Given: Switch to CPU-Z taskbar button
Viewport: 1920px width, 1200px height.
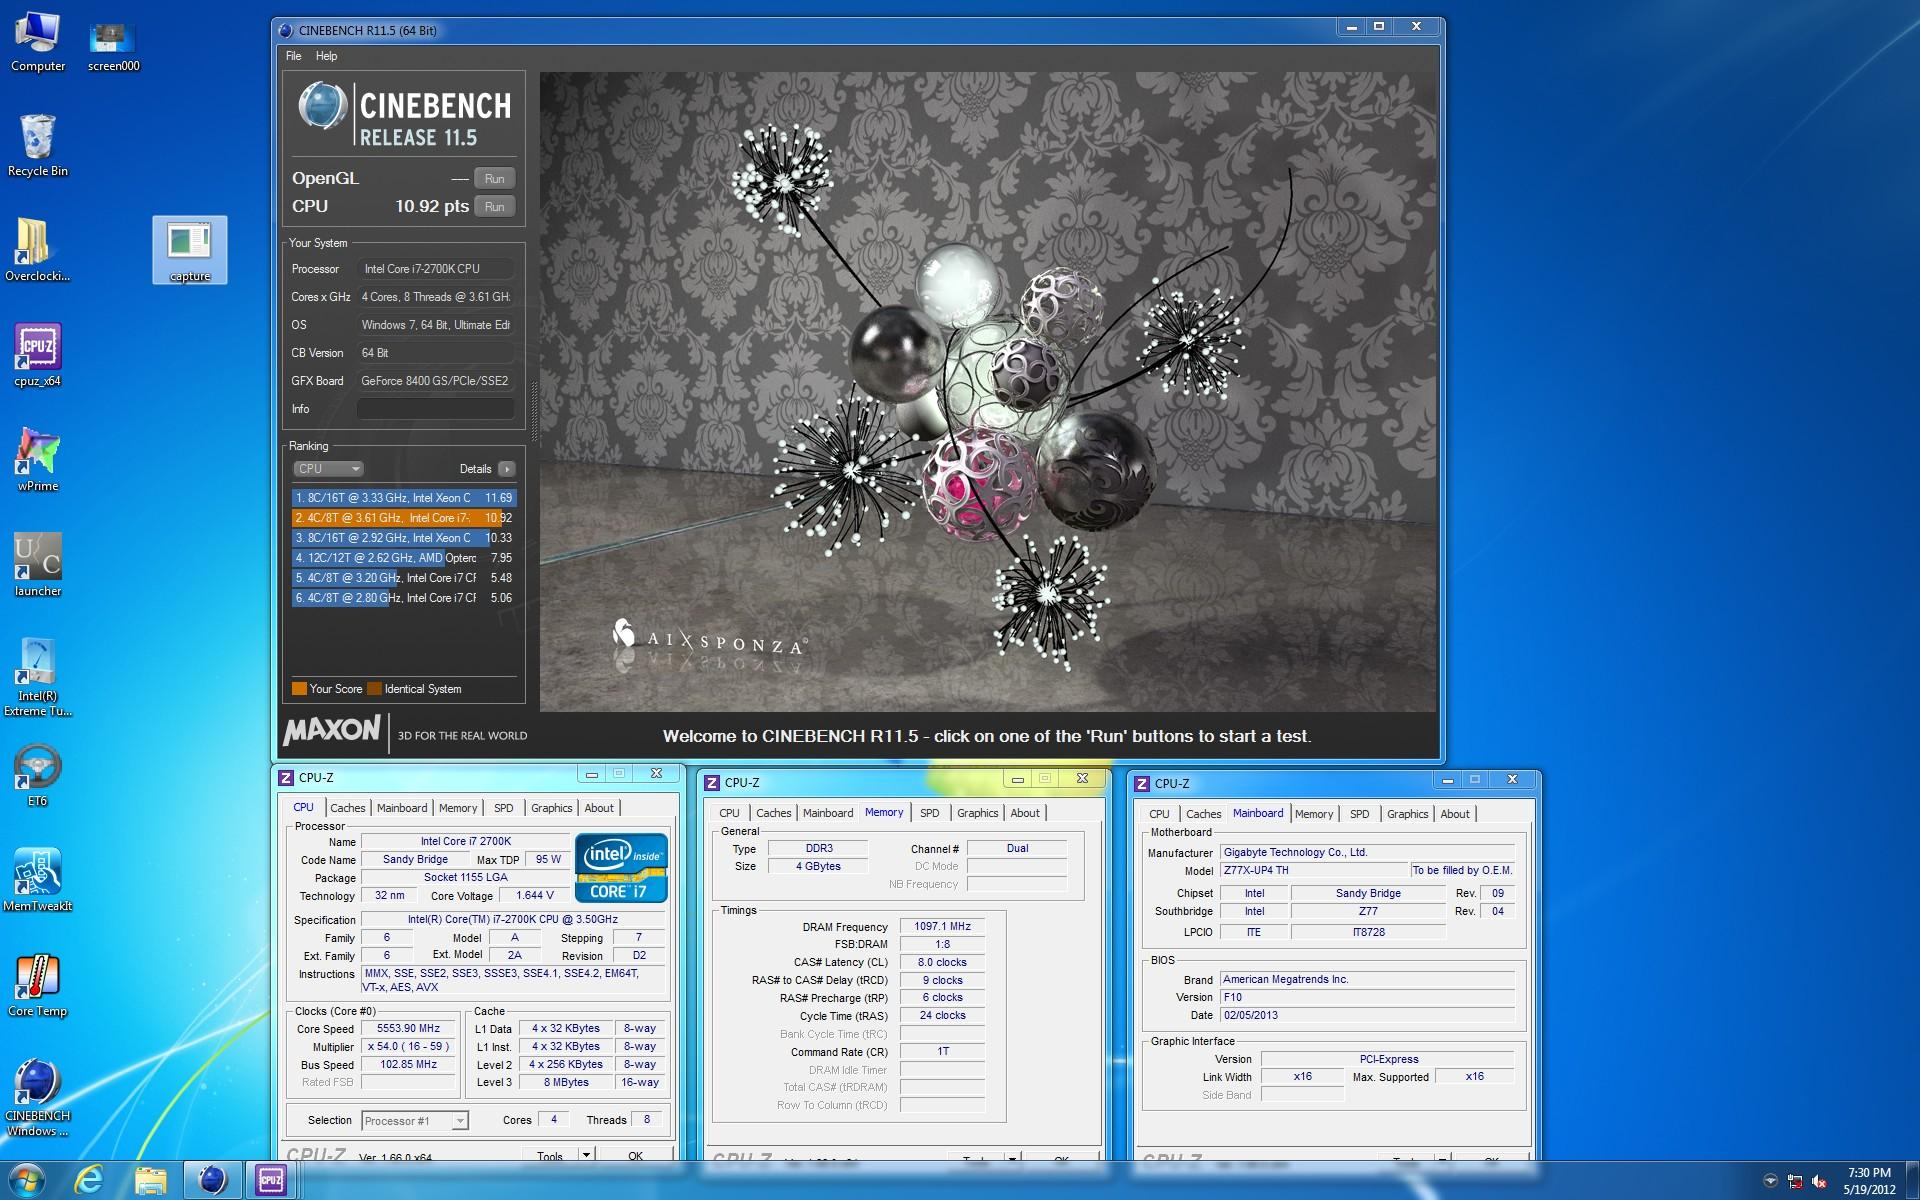Looking at the screenshot, I should [x=272, y=1181].
